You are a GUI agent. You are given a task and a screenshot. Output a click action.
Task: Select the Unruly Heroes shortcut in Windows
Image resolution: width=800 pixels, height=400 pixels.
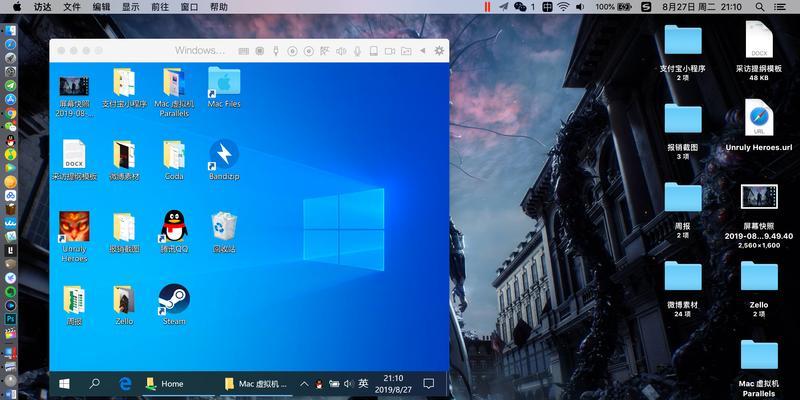pos(74,237)
